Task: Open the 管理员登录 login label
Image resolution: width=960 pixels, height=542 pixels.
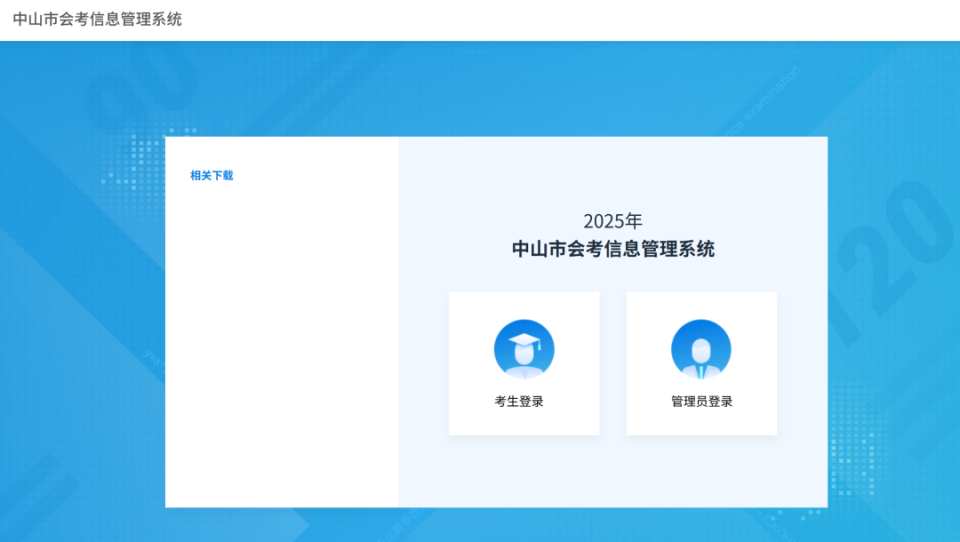Action: coord(702,401)
